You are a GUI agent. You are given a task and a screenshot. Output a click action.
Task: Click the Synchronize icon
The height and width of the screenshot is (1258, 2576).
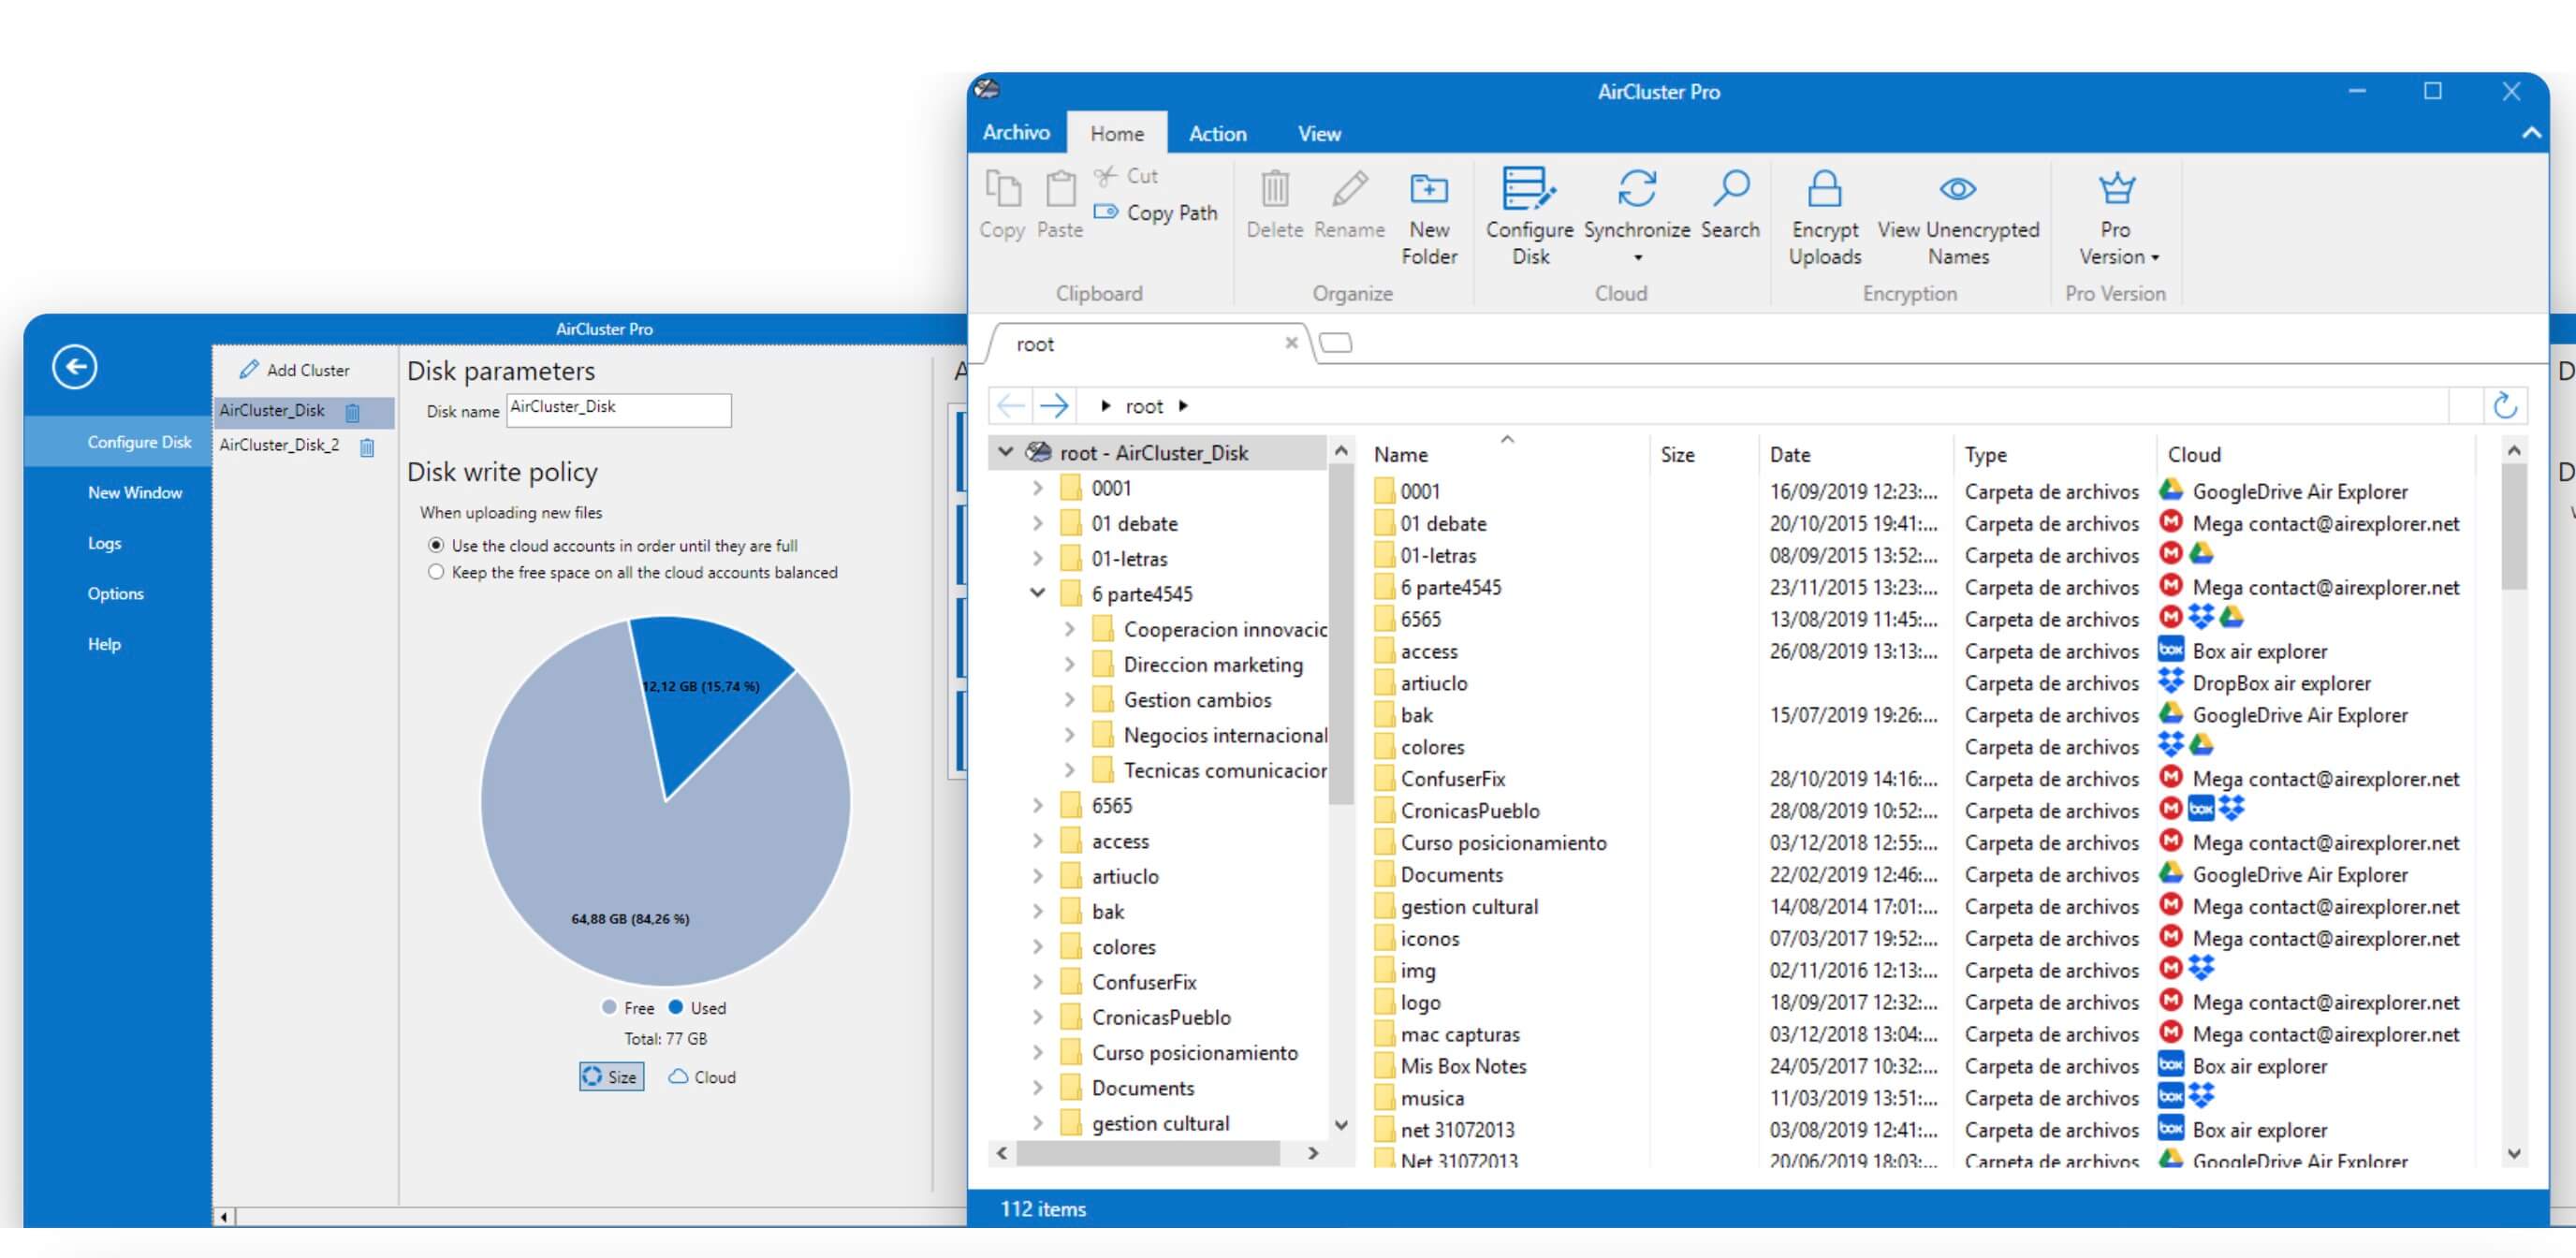[x=1637, y=187]
